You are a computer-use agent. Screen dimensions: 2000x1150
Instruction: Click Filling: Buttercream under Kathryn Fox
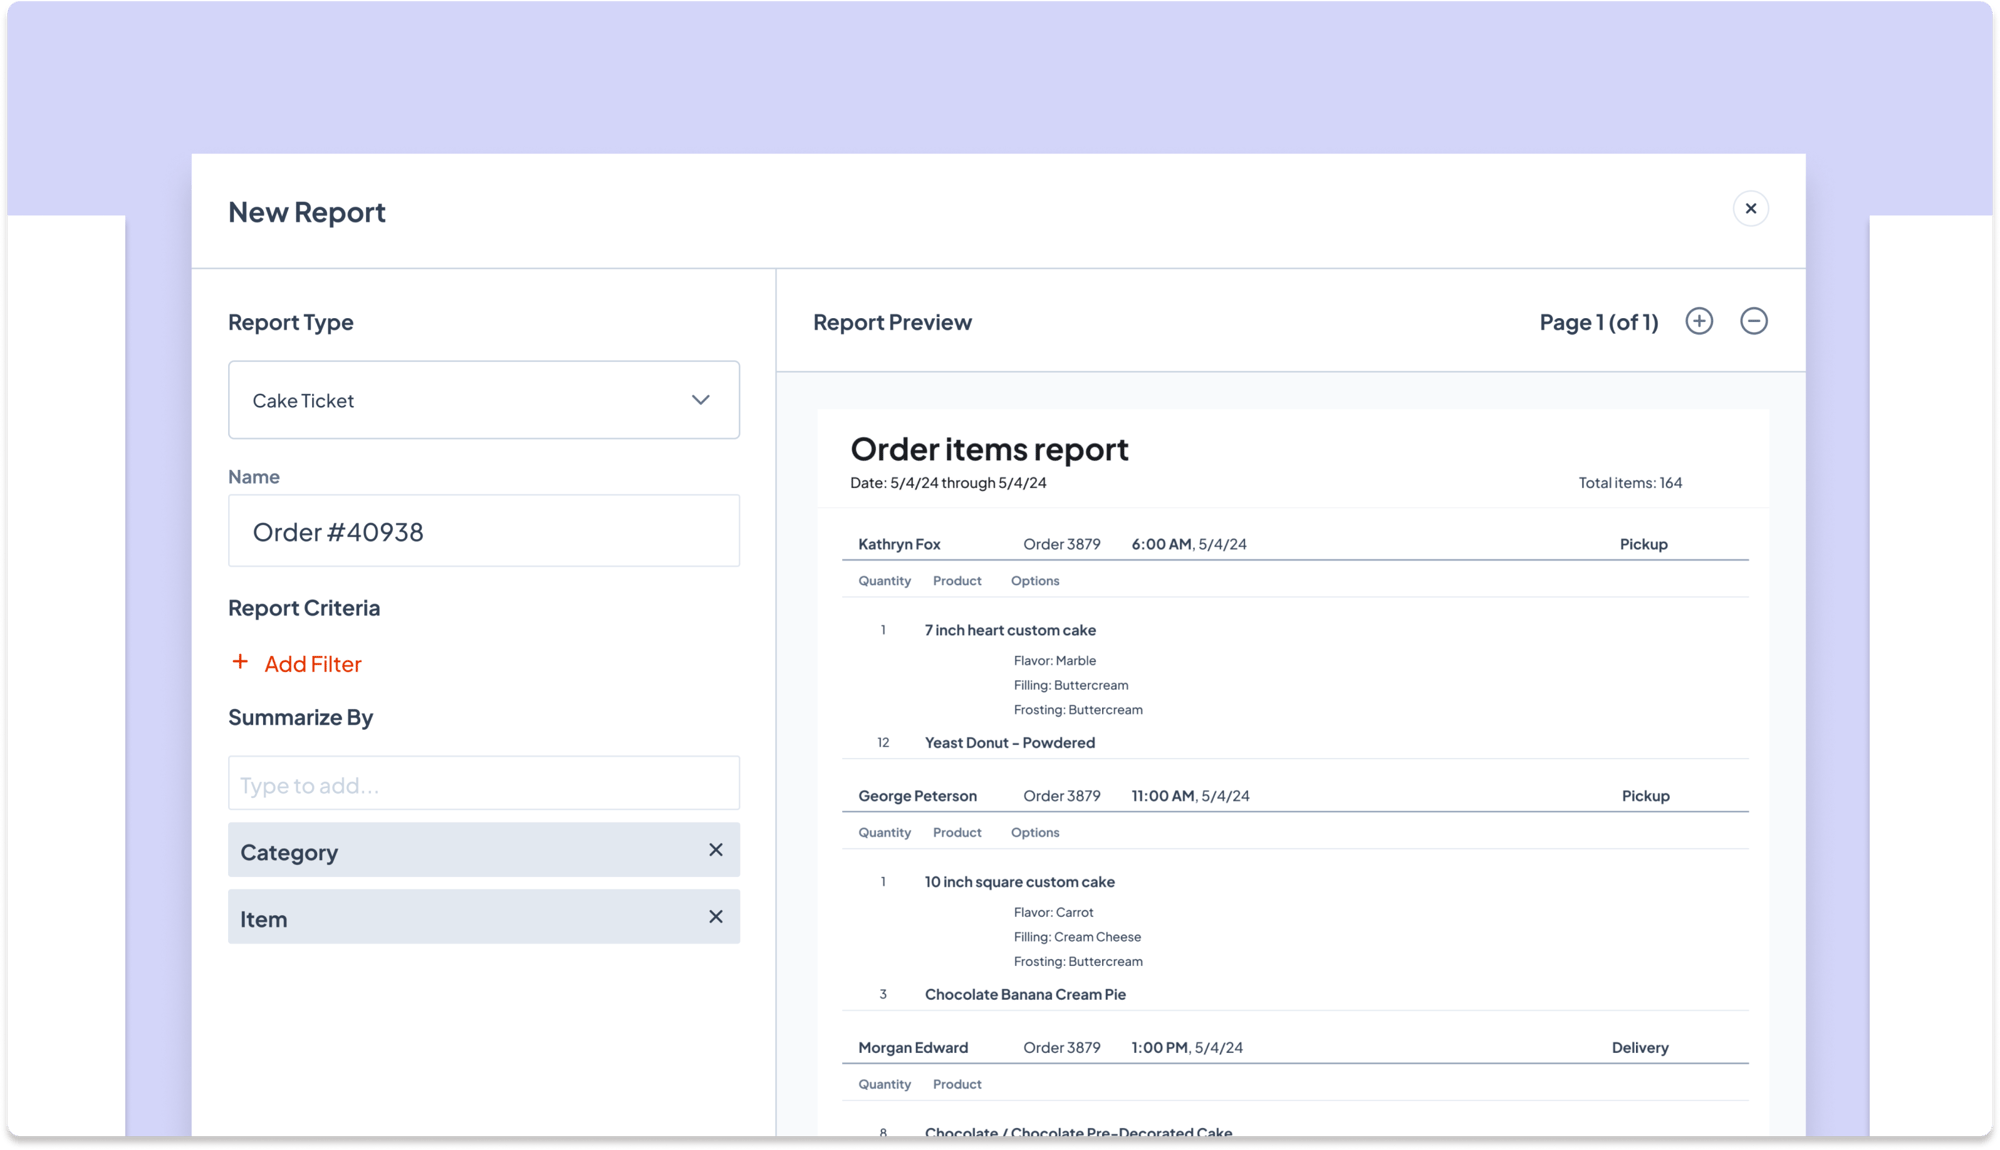point(1071,686)
